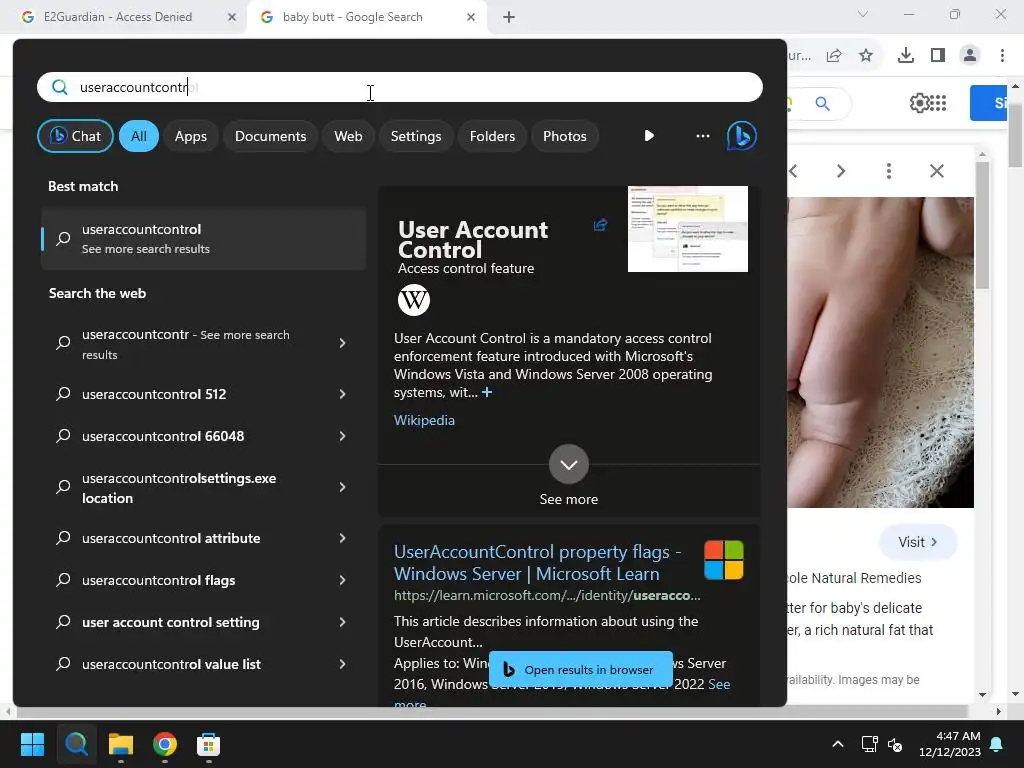This screenshot has width=1024, height=768.
Task: Select the Chat filter pill
Action: coord(75,136)
